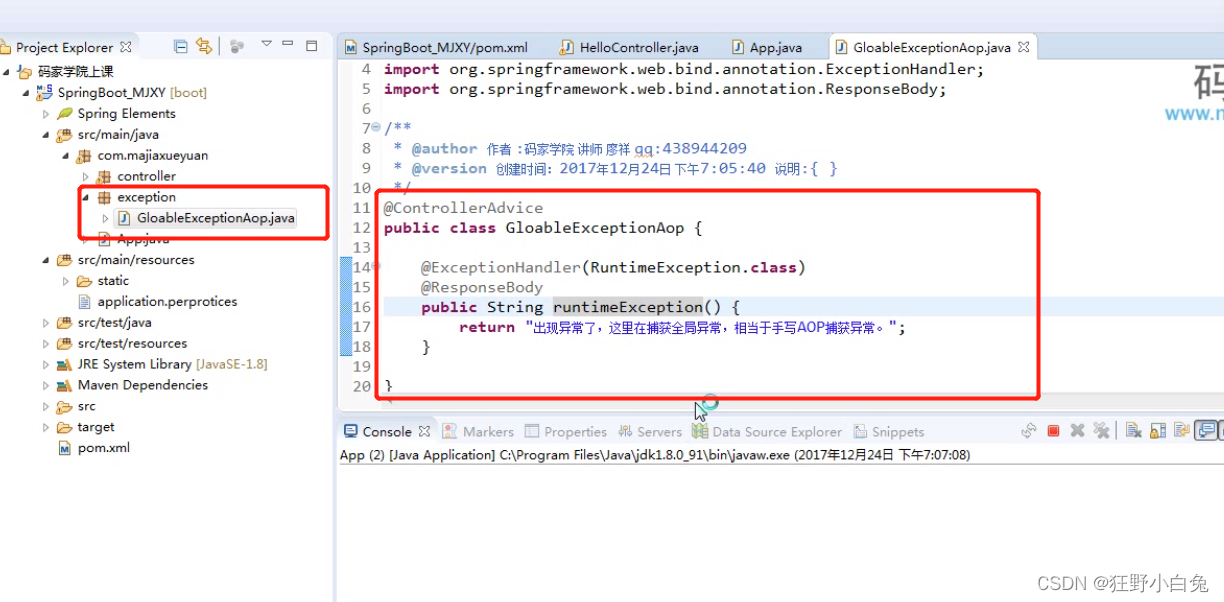Expand the Spring Elements node
1224x602 pixels.
point(46,114)
